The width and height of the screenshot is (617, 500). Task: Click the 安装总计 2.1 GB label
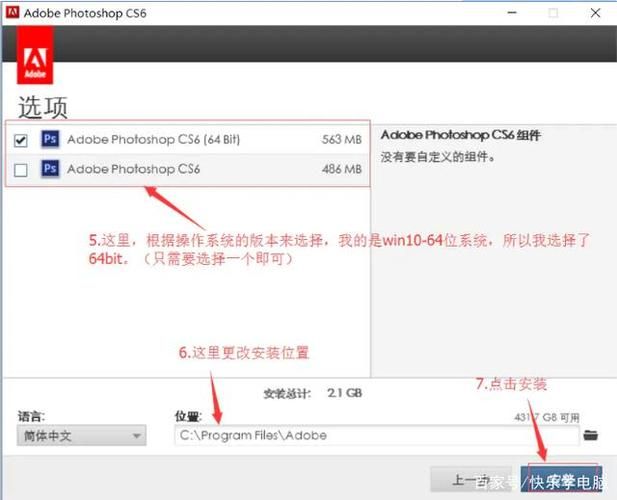[313, 393]
